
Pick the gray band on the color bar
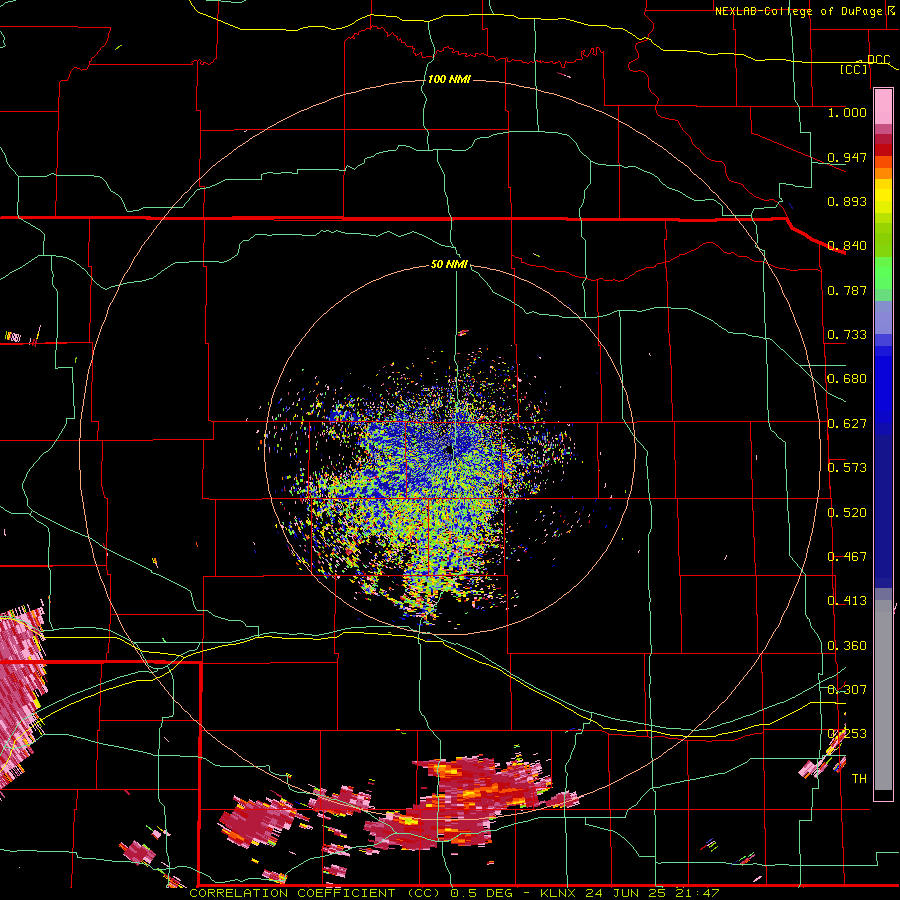(x=883, y=695)
